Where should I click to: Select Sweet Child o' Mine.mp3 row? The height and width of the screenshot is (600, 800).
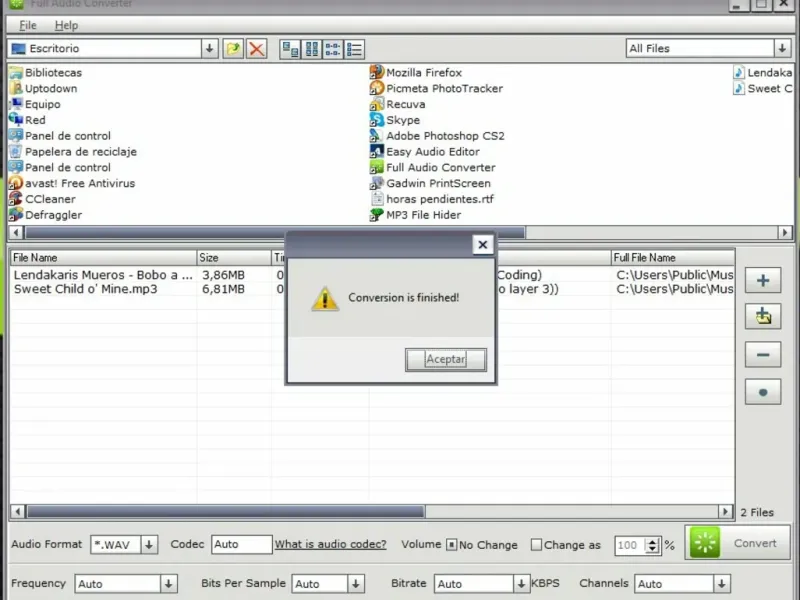click(x=86, y=289)
